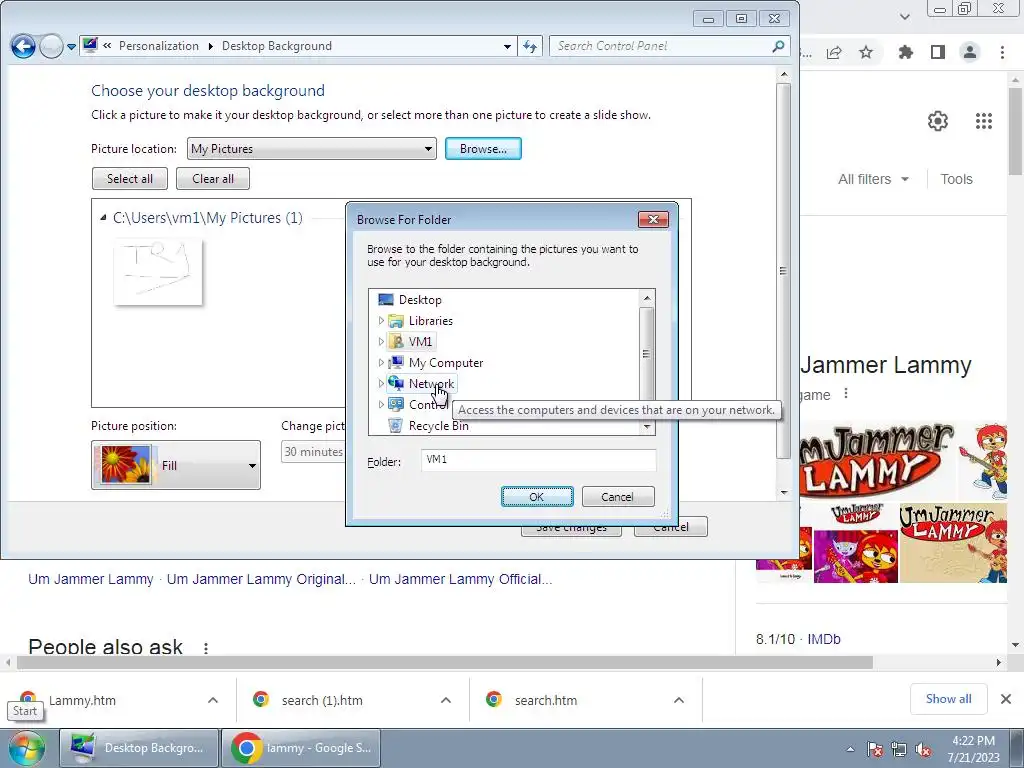
Task: Close the Browse For Folder dialog
Action: [653, 219]
